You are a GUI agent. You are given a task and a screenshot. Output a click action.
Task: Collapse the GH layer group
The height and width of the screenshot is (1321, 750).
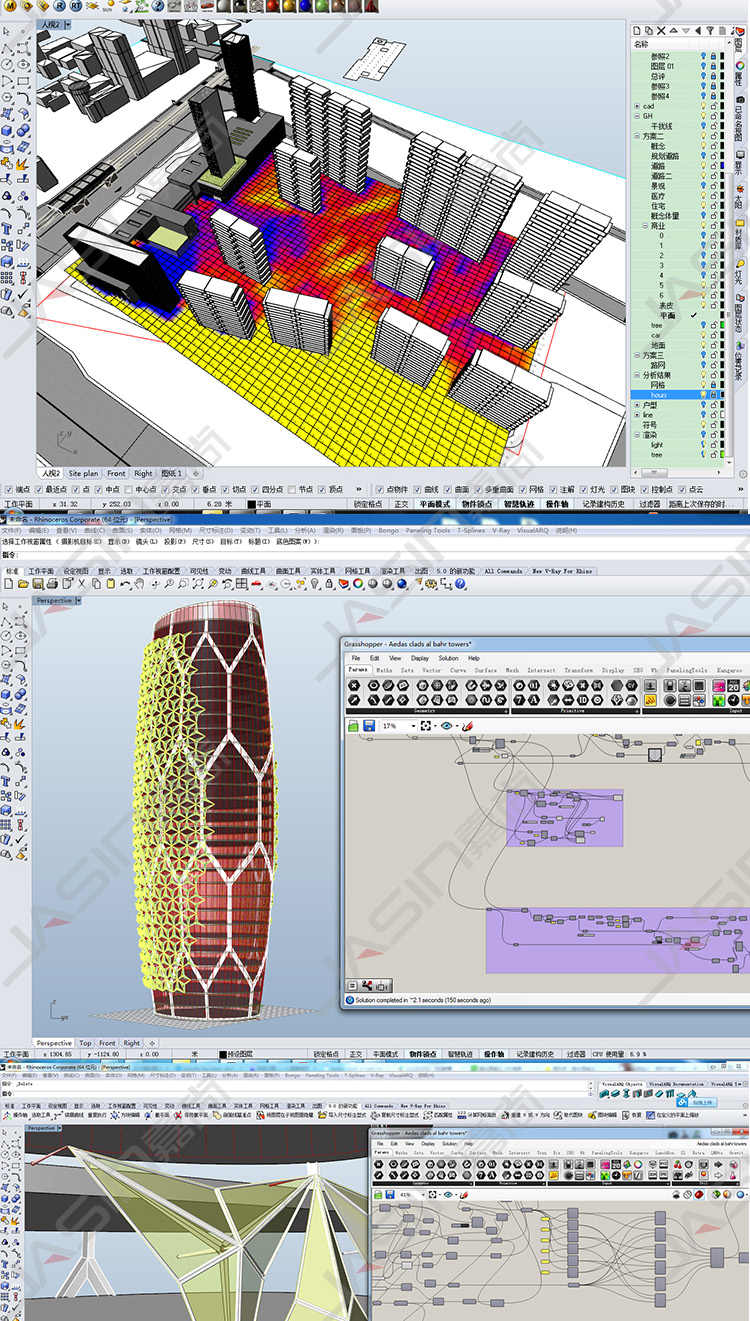637,116
